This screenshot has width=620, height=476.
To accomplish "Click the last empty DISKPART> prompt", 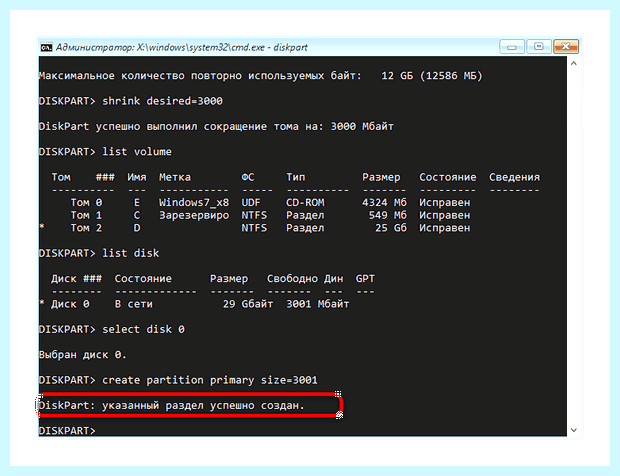I will click(67, 431).
